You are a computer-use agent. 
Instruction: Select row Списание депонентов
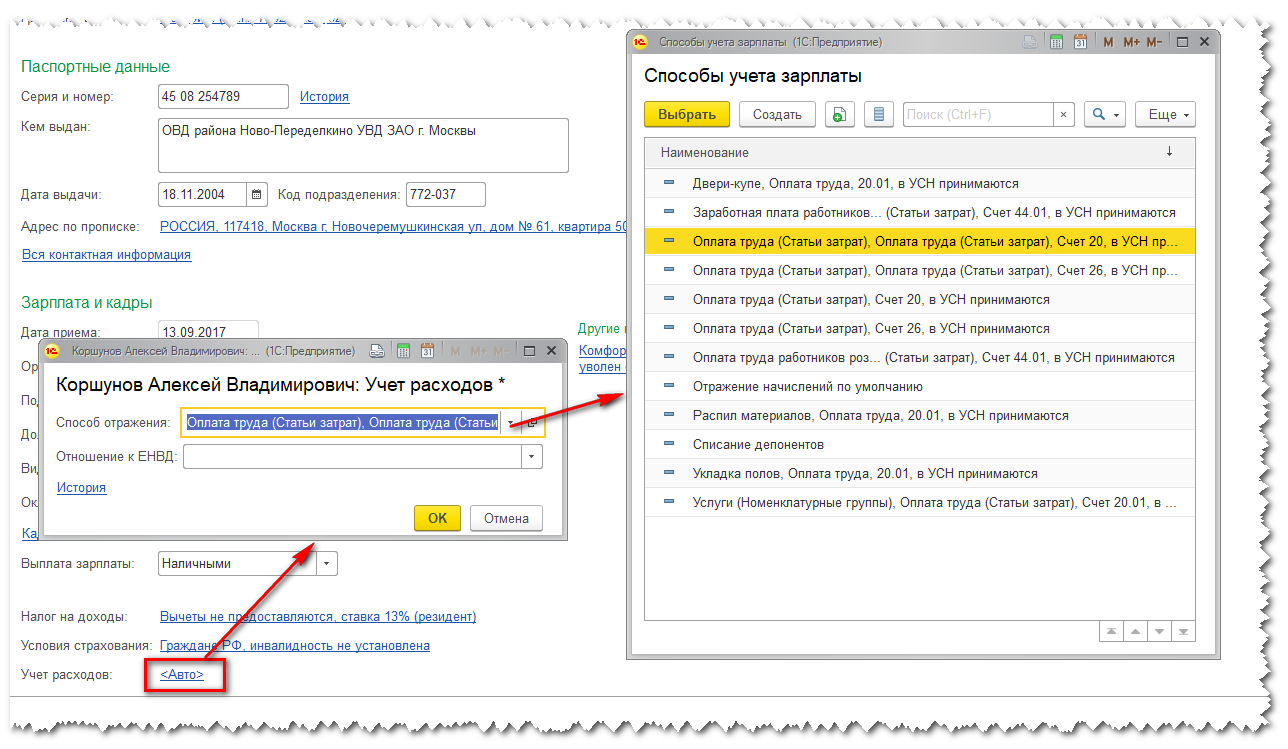pyautogui.click(x=920, y=445)
